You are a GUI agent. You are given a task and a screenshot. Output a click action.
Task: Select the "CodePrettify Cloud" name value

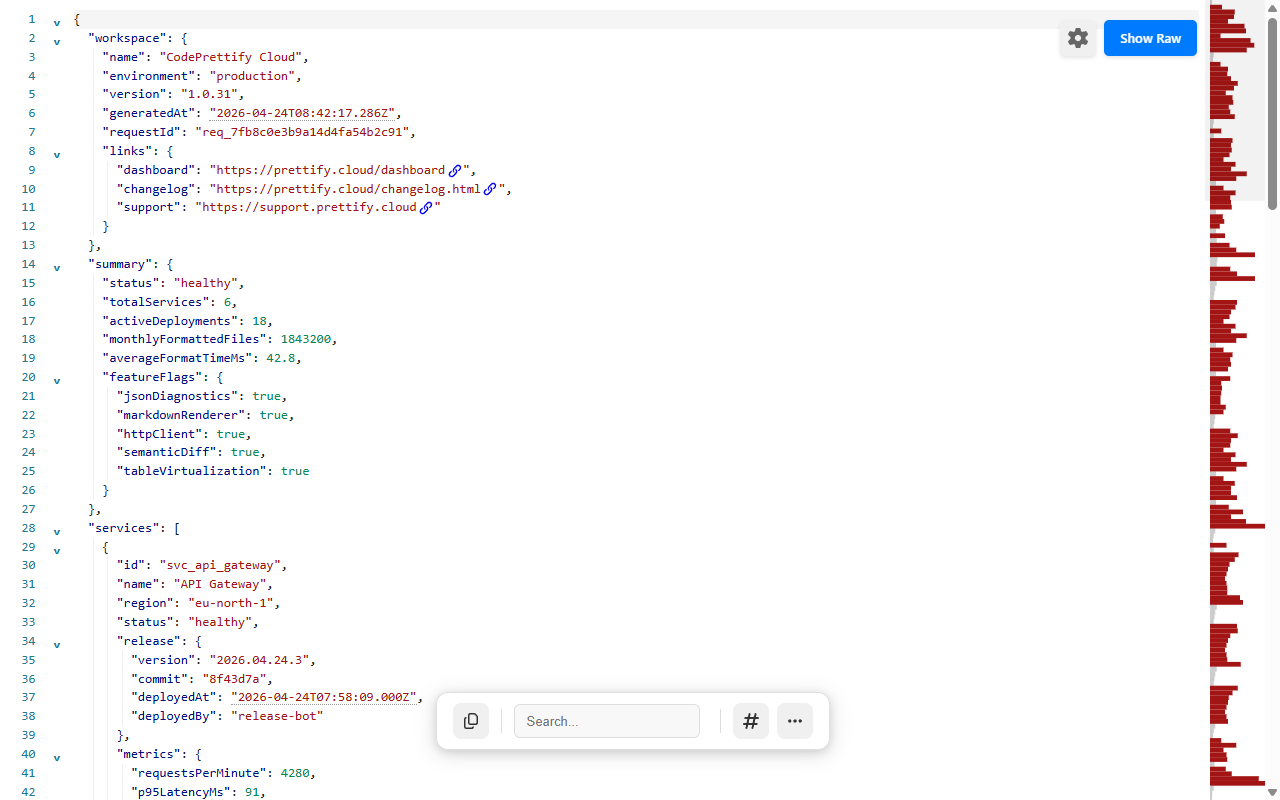tap(231, 57)
